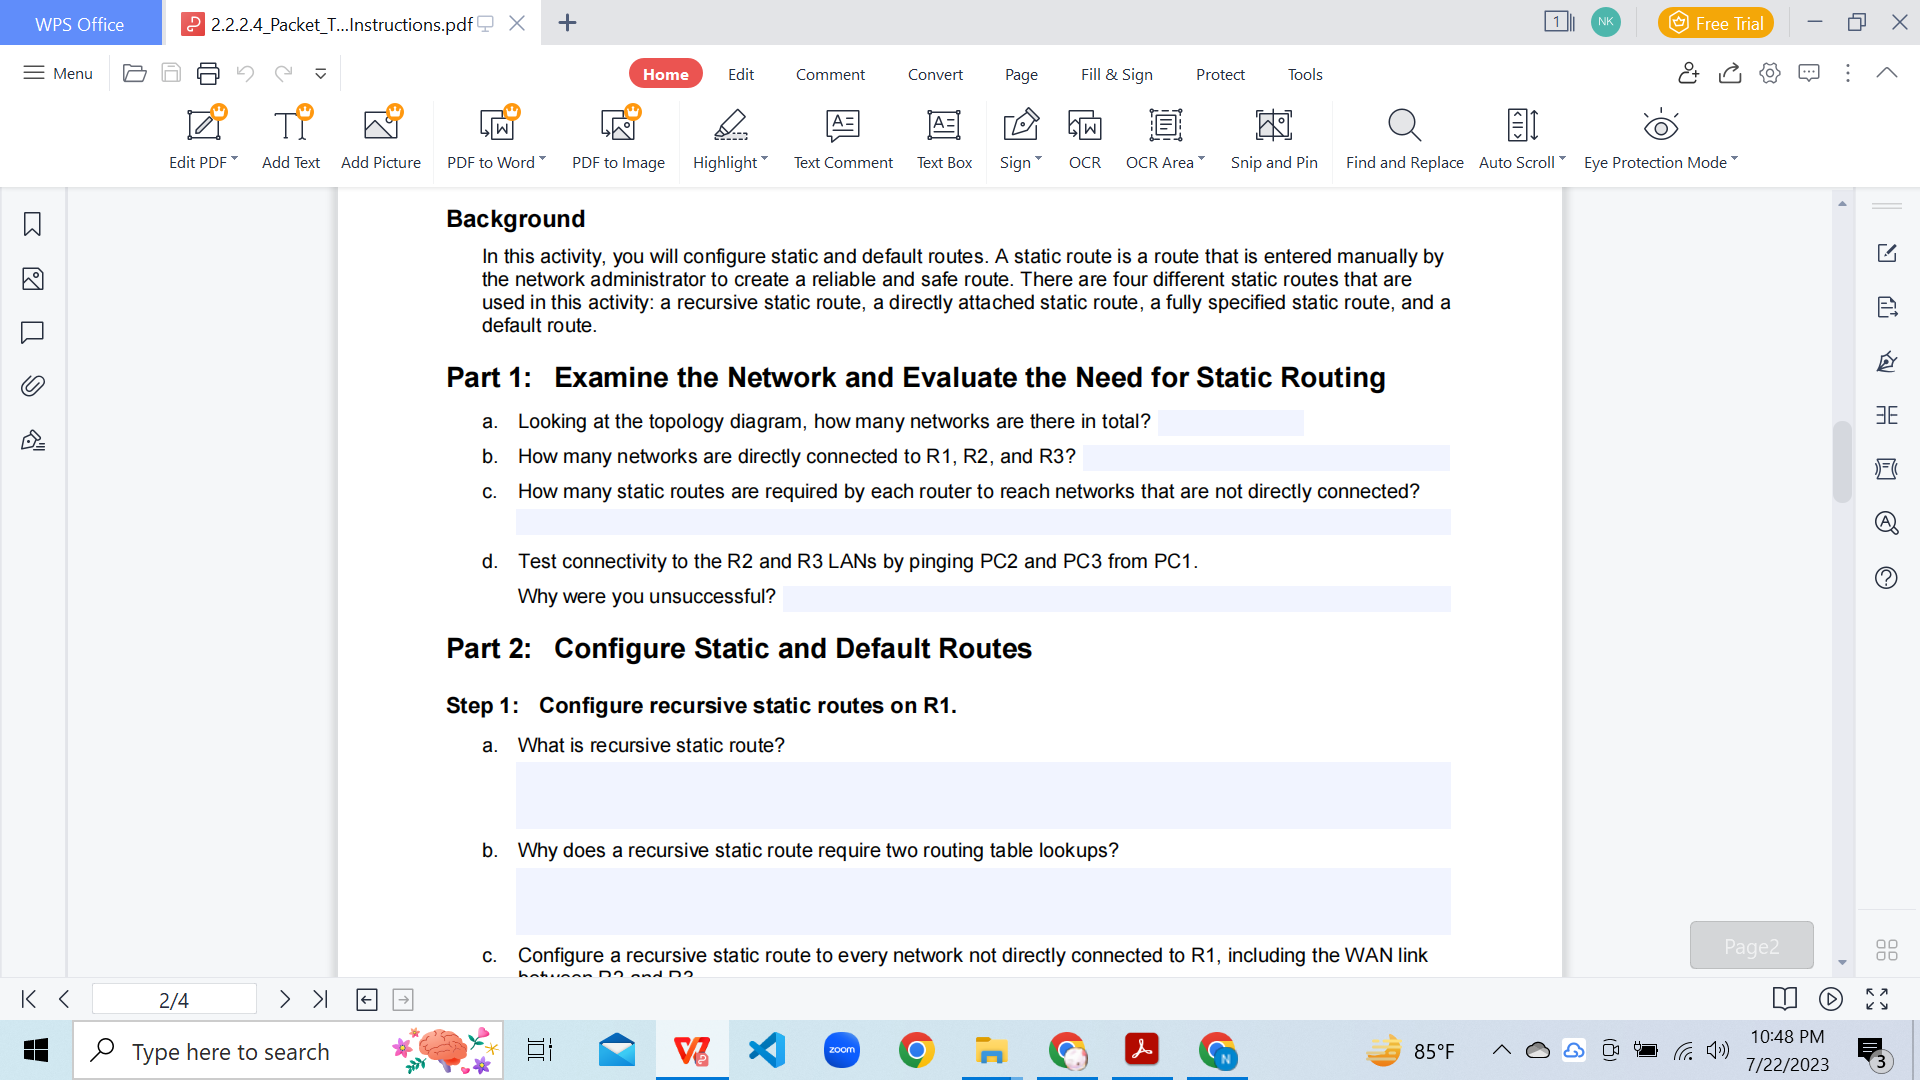Toggle reading mode book icon in status bar
Viewport: 1920px width, 1080px height.
(1784, 999)
